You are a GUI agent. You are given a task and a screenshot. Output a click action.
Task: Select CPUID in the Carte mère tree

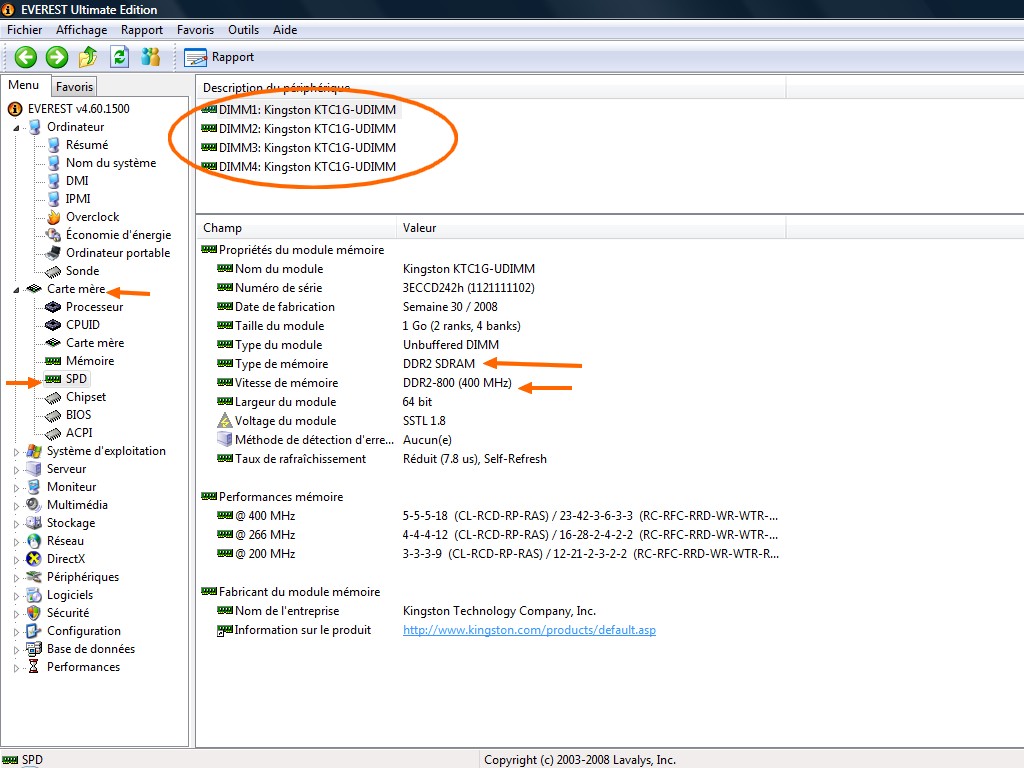point(82,325)
